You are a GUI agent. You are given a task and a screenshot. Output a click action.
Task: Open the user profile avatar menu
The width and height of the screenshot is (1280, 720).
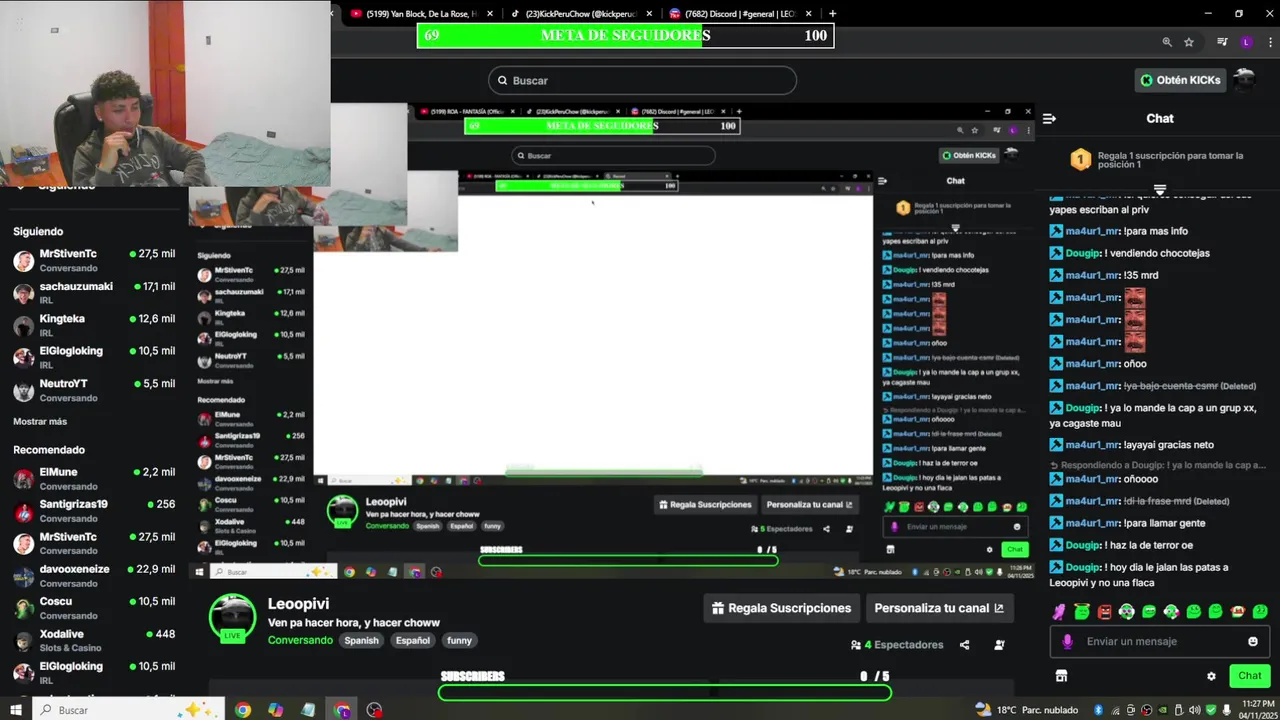[x=1245, y=79]
